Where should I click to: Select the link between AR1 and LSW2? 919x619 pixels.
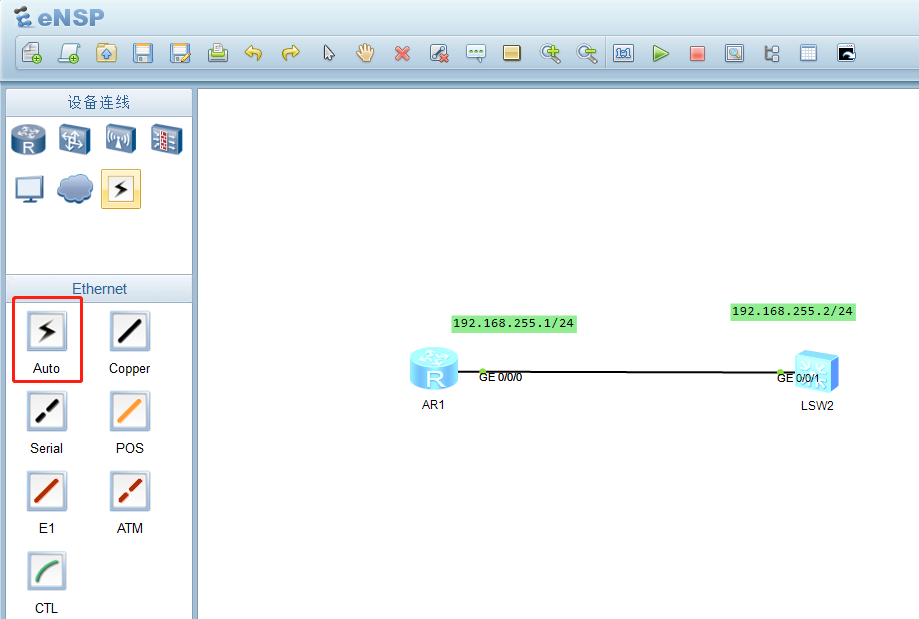coord(626,372)
